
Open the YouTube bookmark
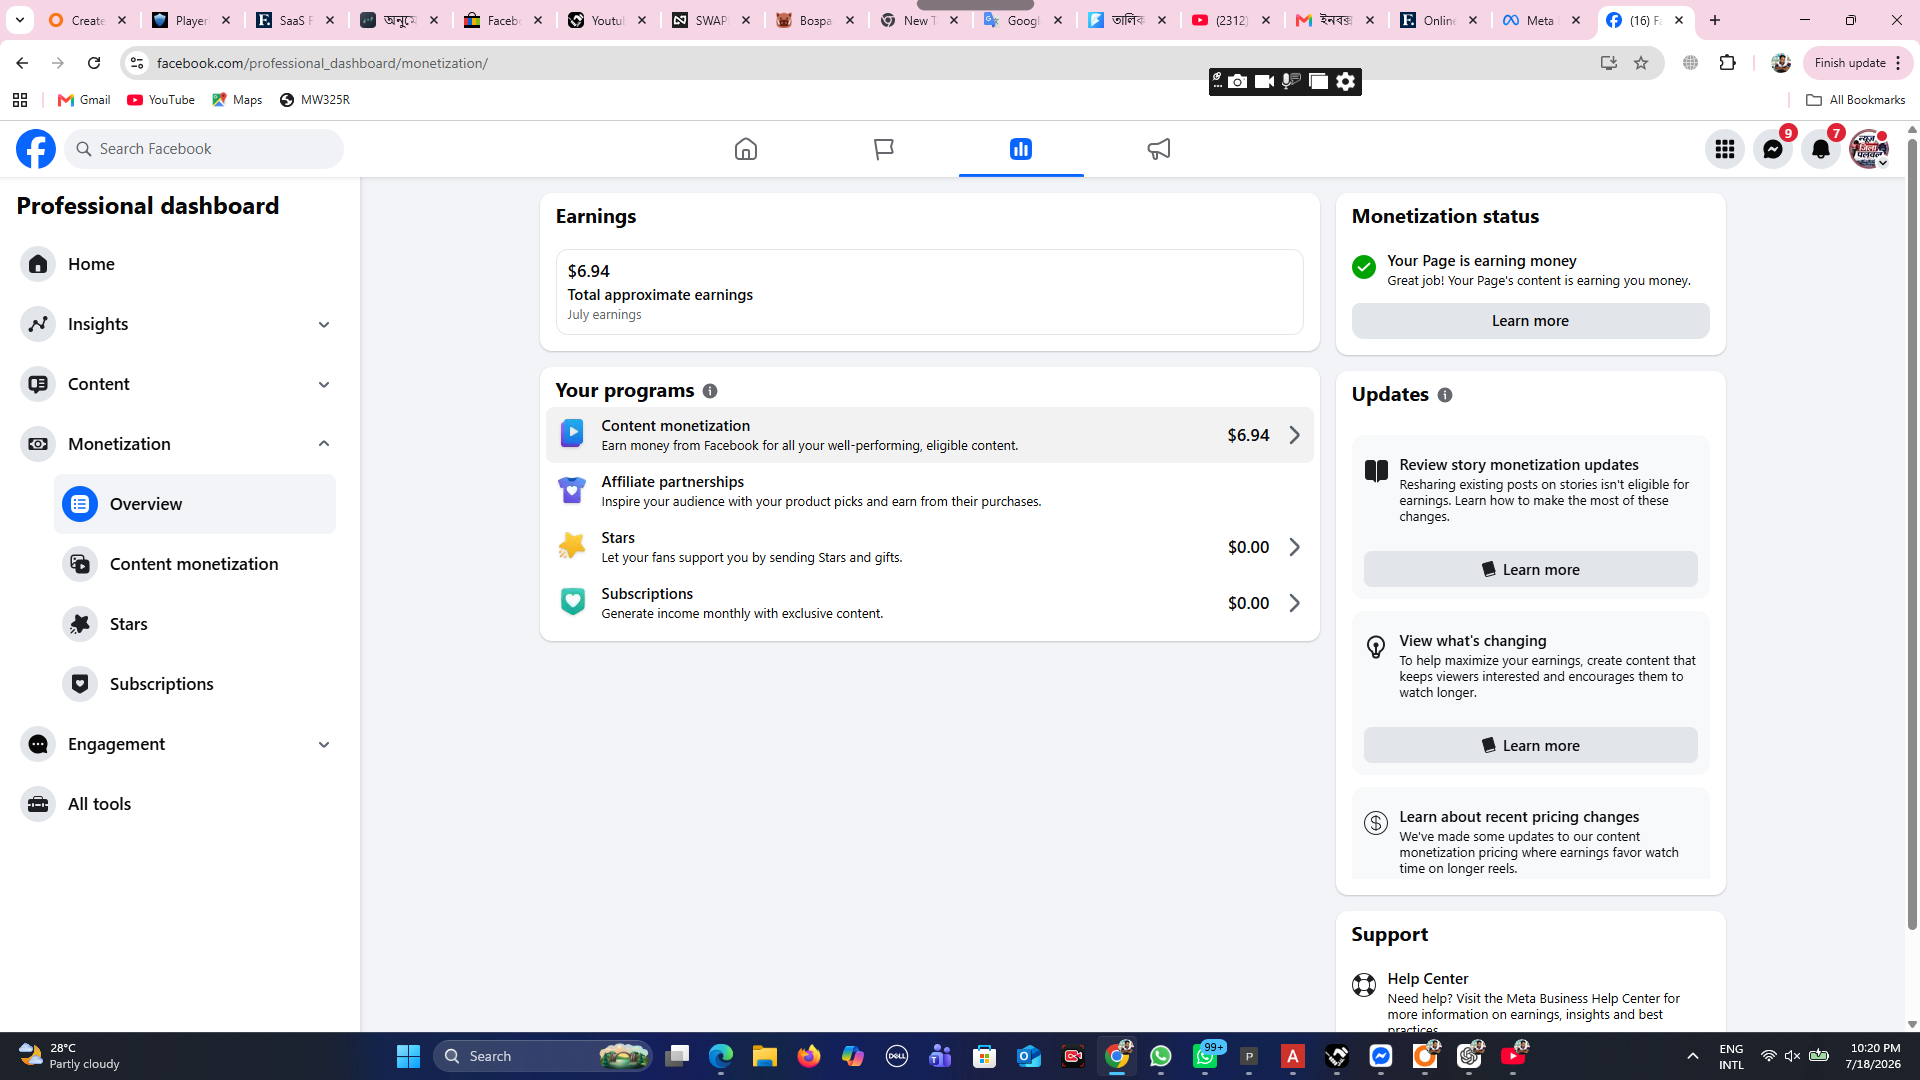click(x=161, y=100)
